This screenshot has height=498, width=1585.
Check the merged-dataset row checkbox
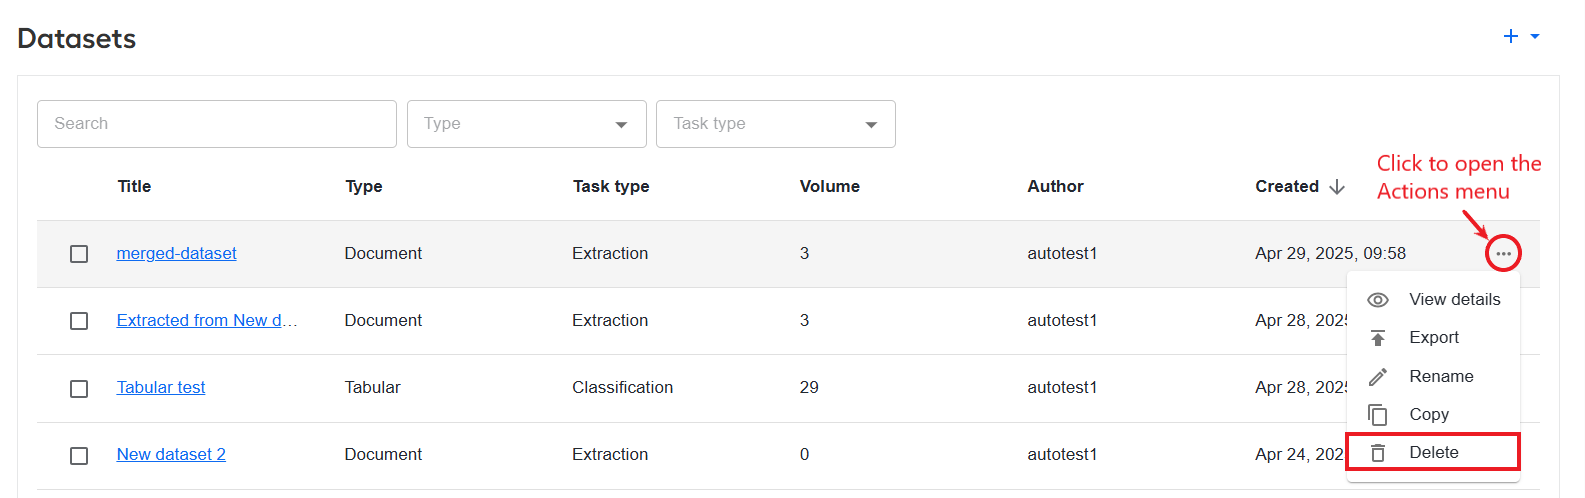(x=79, y=254)
